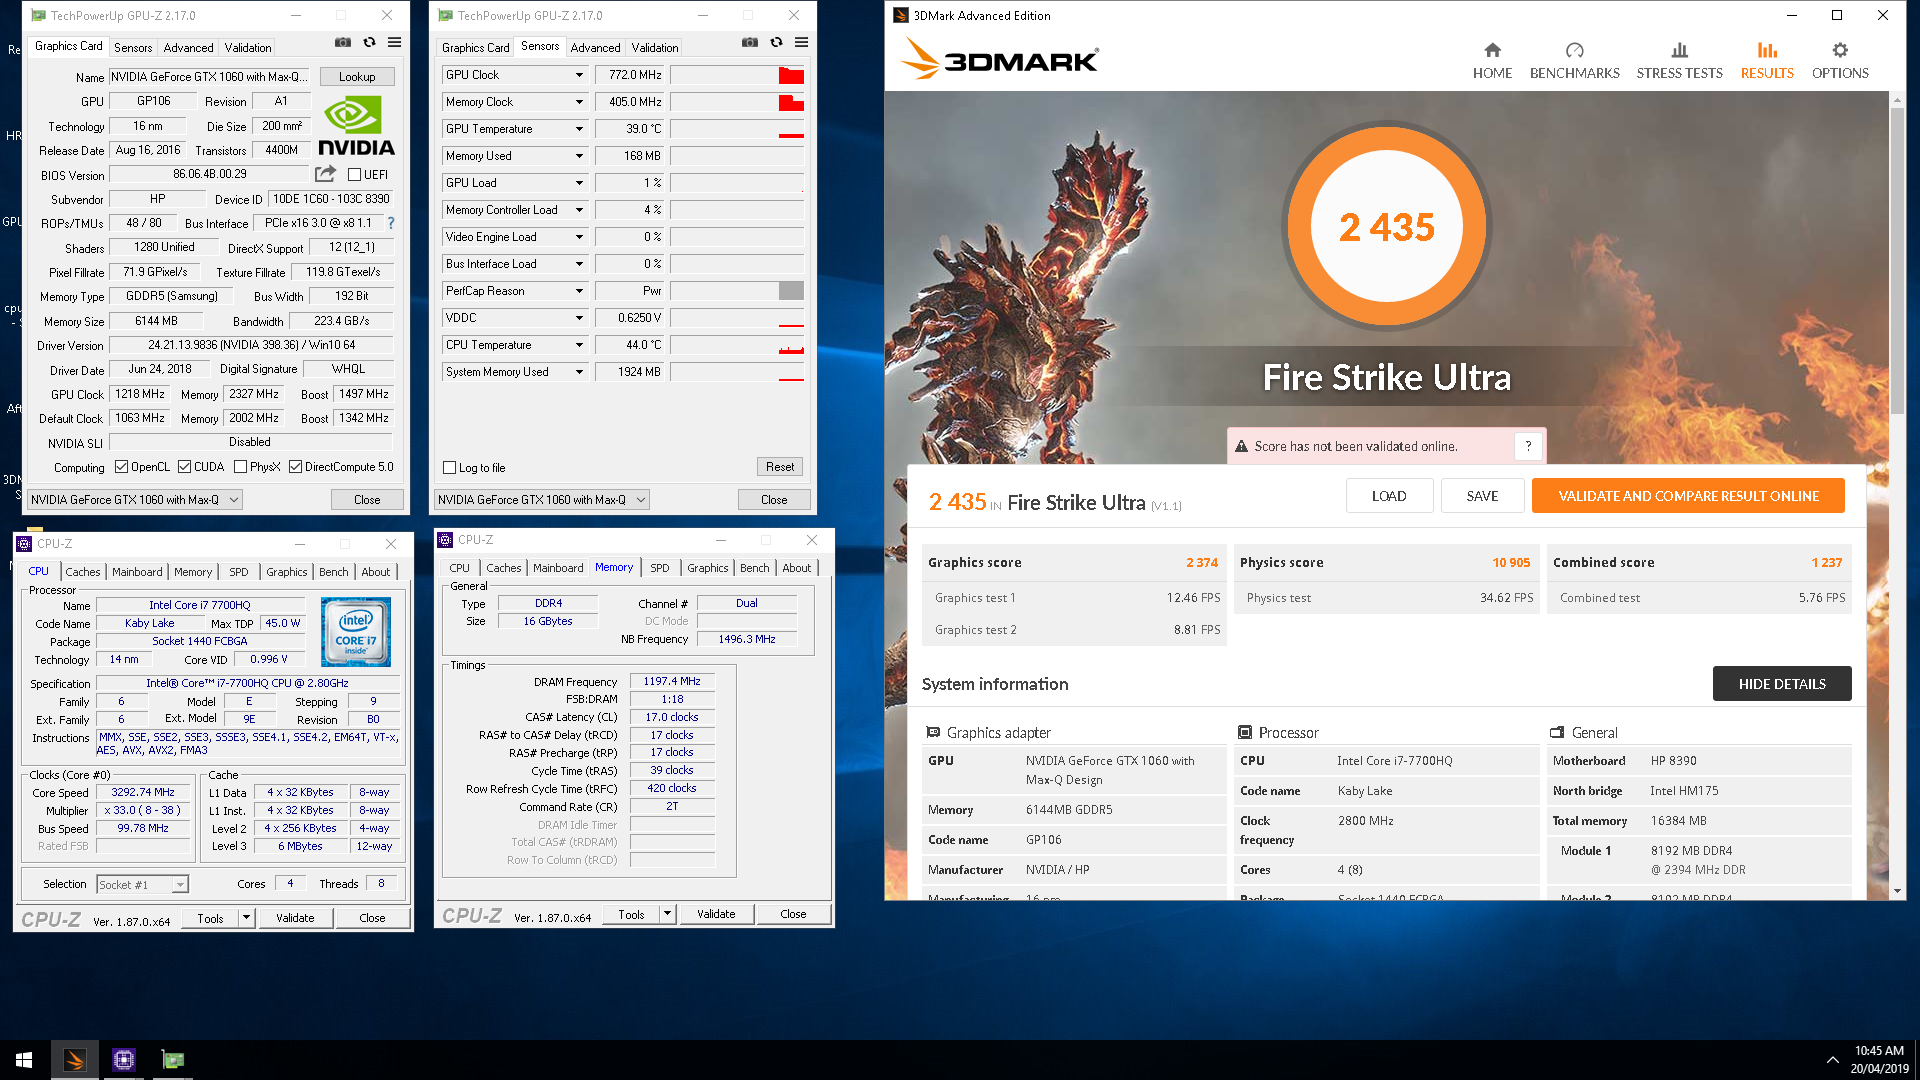The image size is (1920, 1080).
Task: Click NVIDIA logo in GPU-Z
Action: (356, 125)
